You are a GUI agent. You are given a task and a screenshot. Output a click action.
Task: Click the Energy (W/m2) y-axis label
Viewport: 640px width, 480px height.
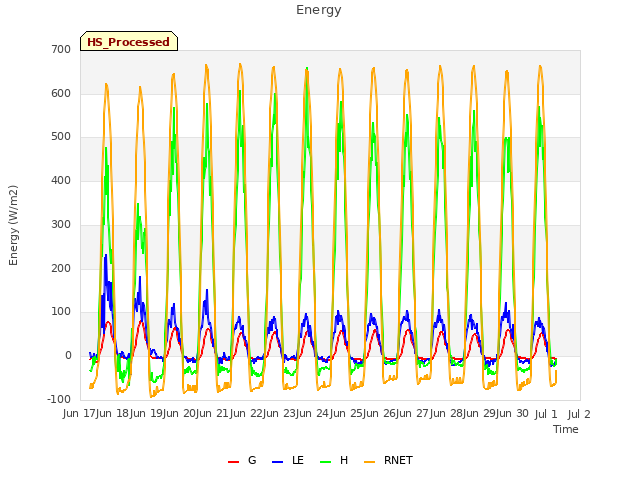pos(13,225)
